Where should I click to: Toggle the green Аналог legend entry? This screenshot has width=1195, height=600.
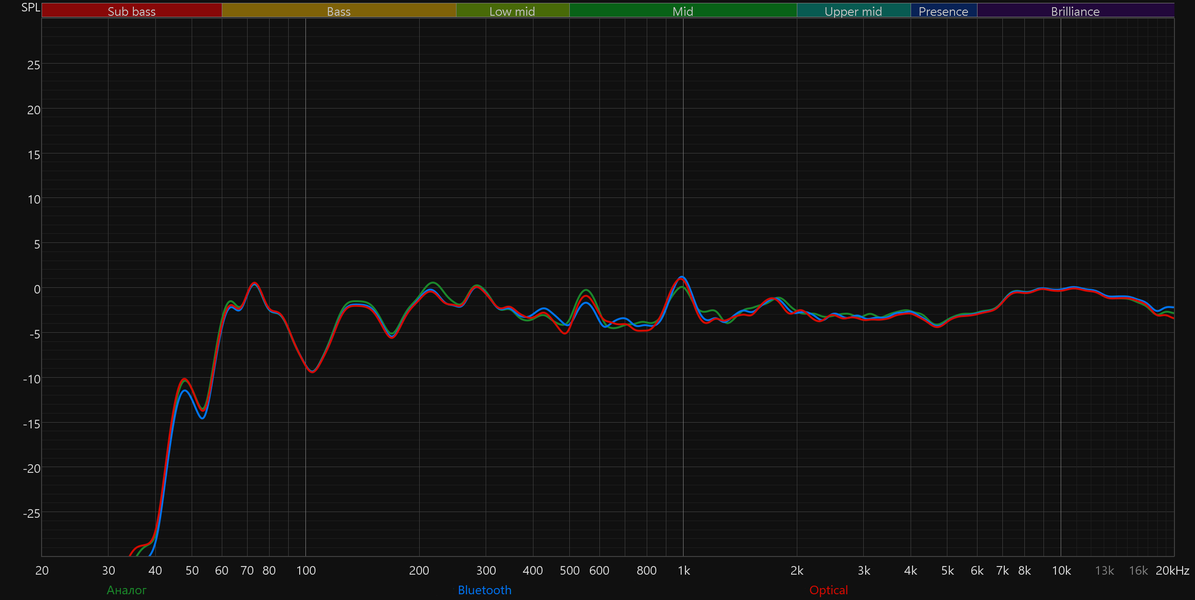pos(127,590)
